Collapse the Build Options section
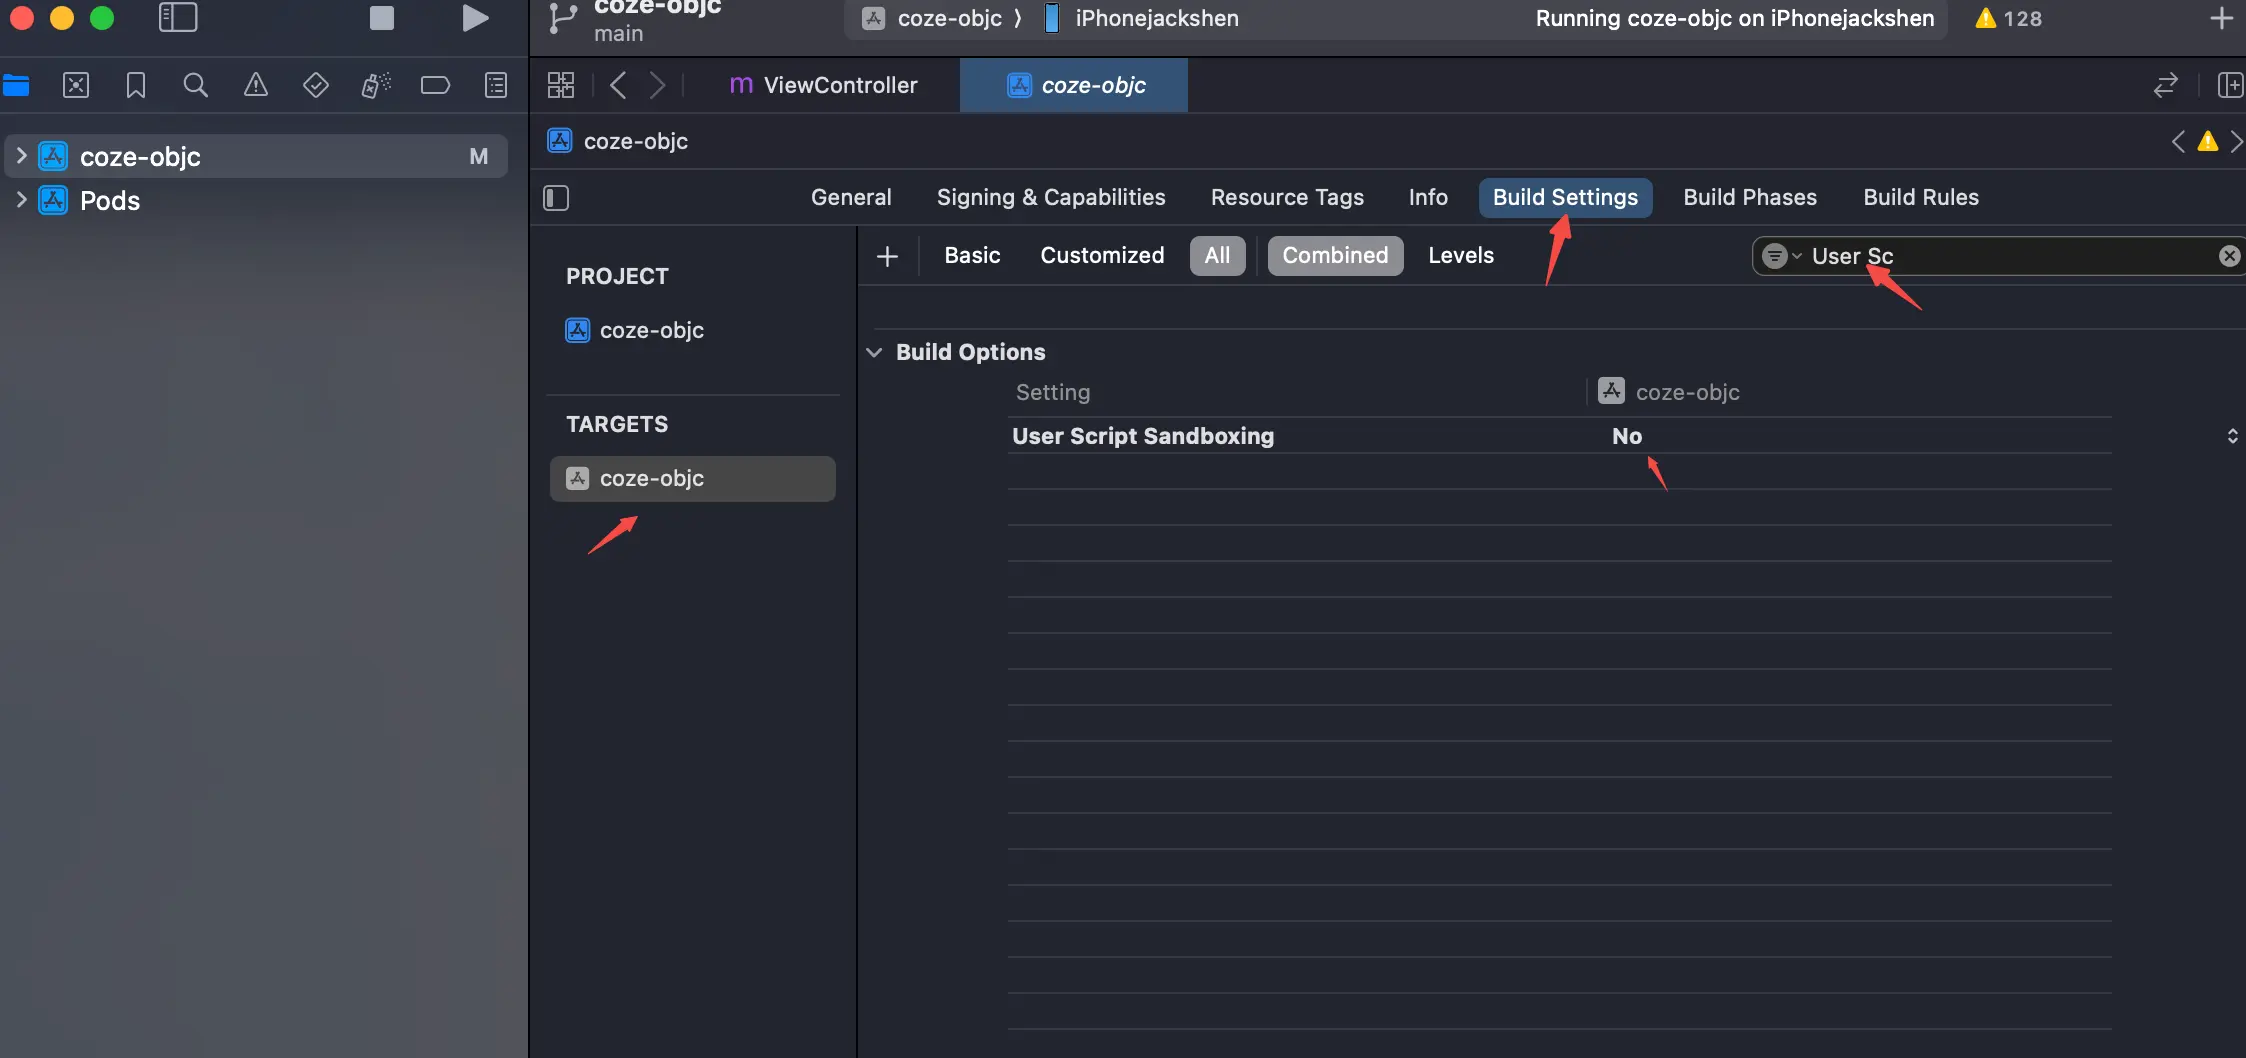 point(874,352)
